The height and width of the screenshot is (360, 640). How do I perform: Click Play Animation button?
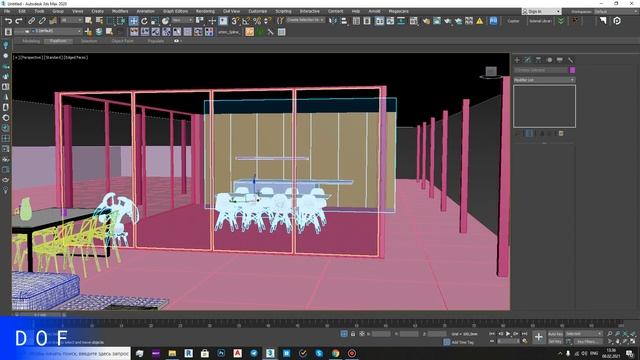click(x=508, y=334)
